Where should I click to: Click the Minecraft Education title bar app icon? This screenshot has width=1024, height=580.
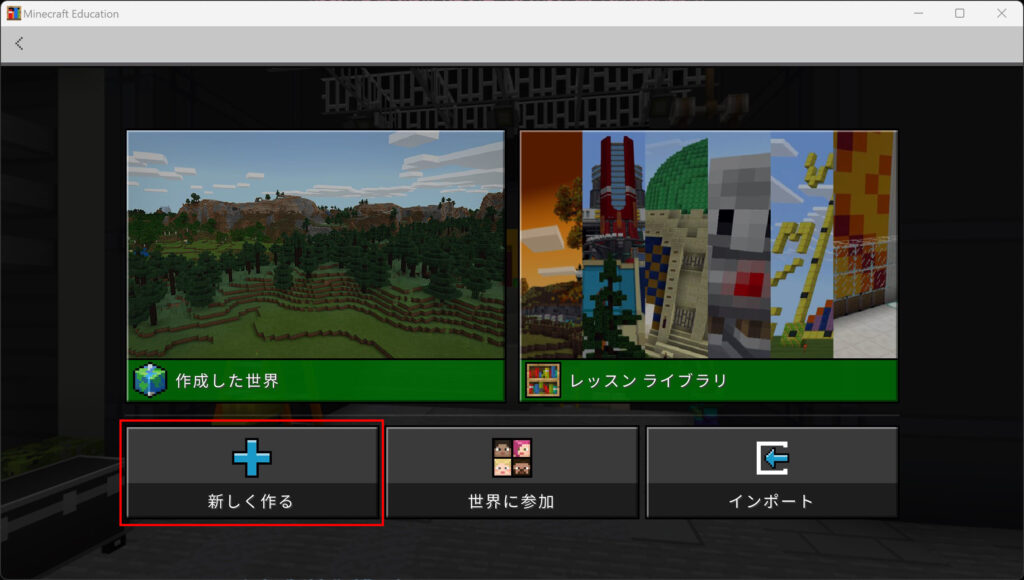coord(13,13)
